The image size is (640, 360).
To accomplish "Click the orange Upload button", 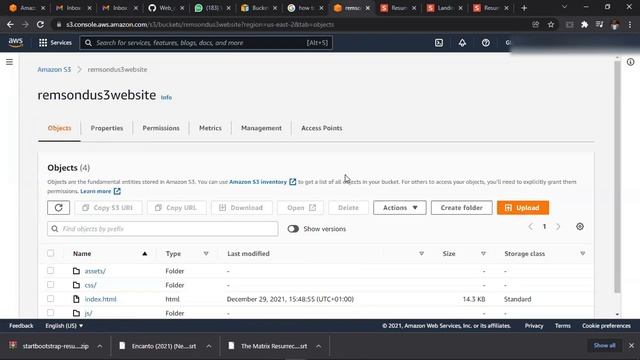I will tap(523, 208).
